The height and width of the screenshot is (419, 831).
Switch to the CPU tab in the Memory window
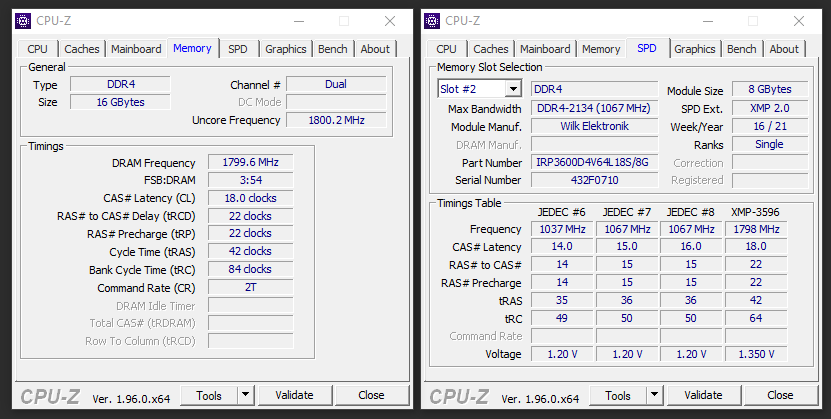pyautogui.click(x=37, y=49)
